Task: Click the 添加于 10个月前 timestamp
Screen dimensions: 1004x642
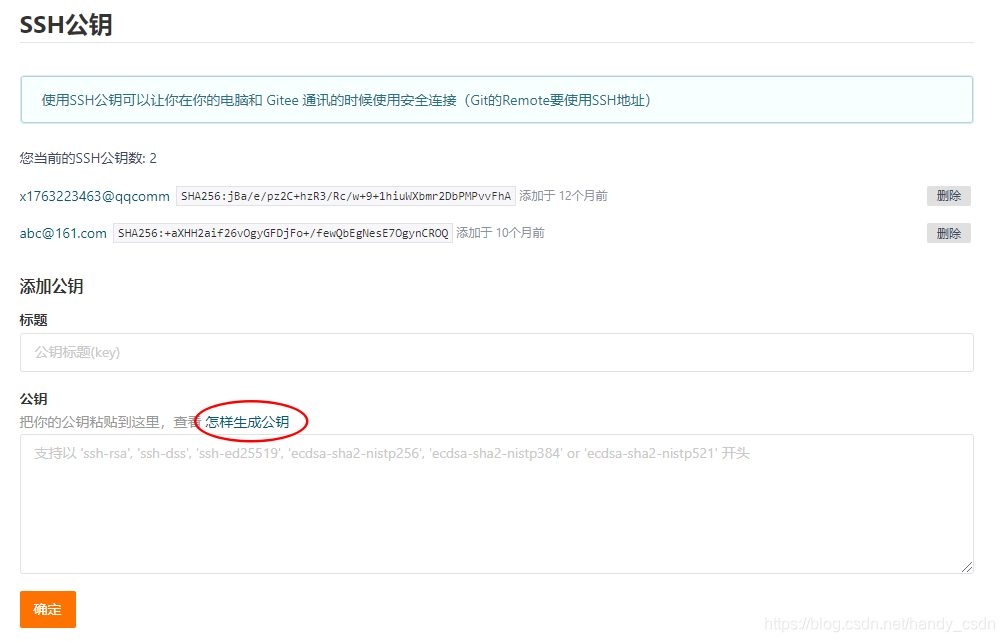Action: (x=501, y=233)
